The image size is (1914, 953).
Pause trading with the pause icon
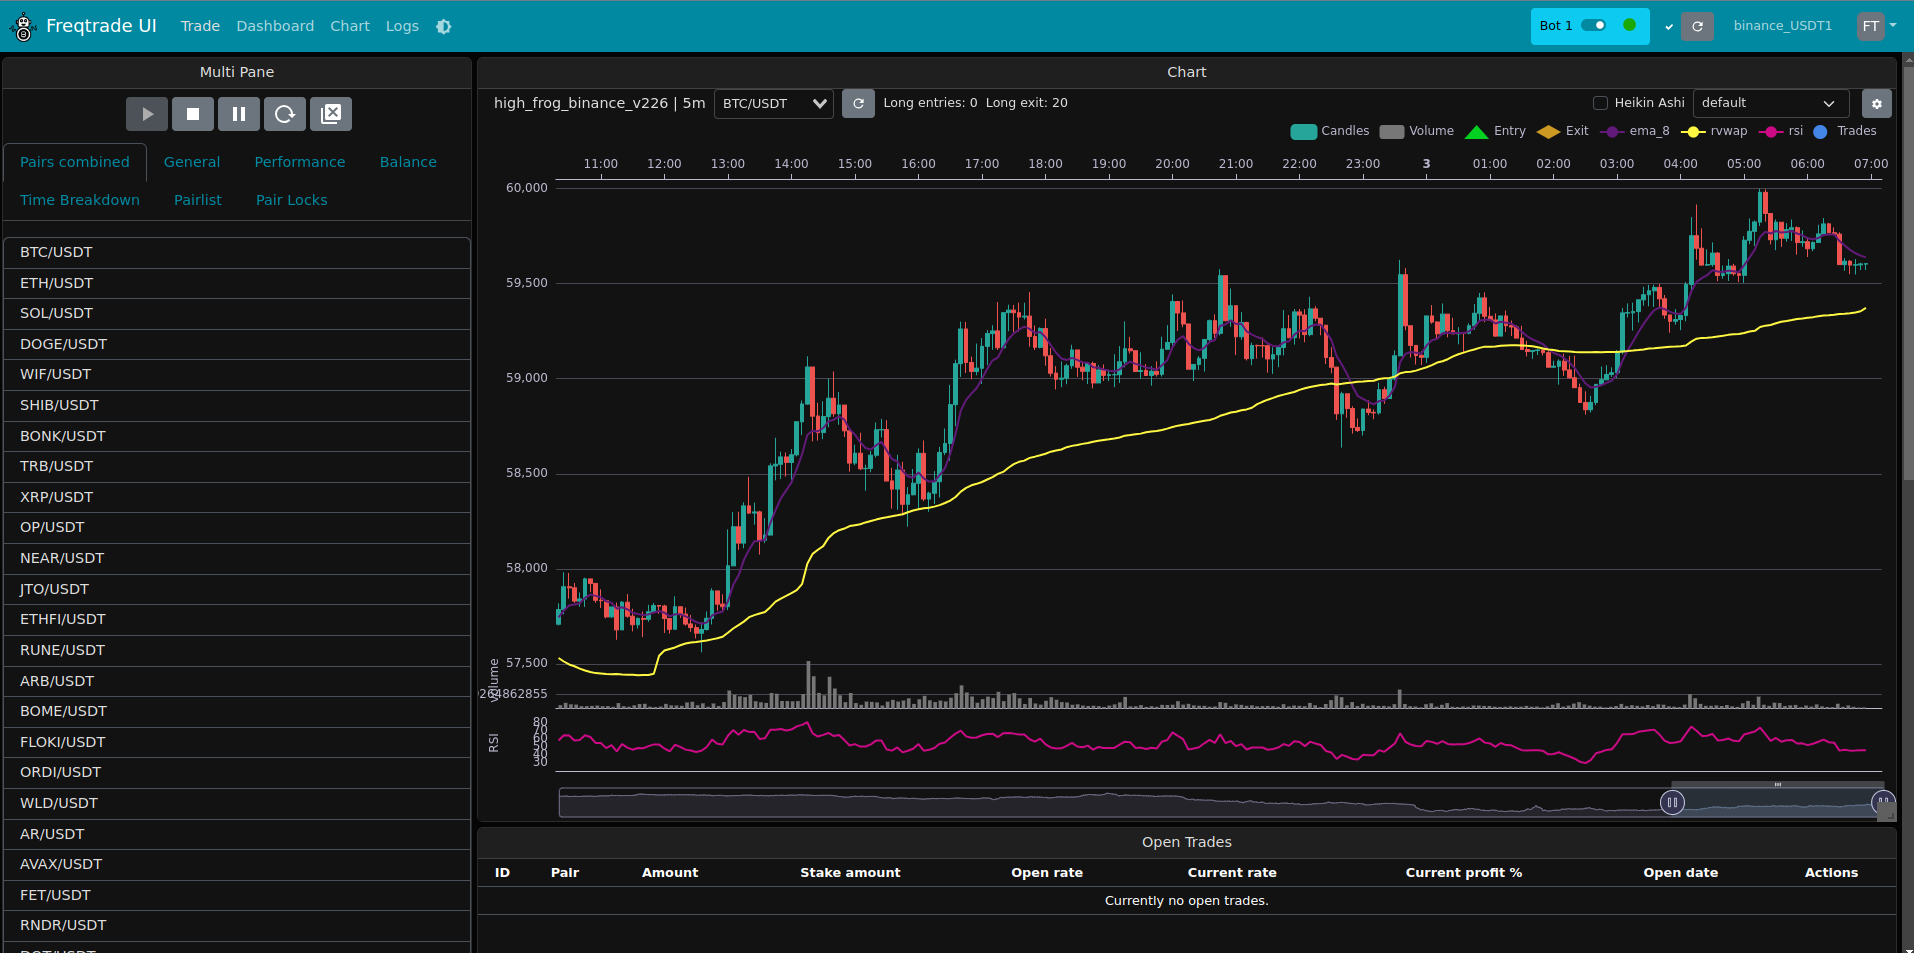point(239,114)
